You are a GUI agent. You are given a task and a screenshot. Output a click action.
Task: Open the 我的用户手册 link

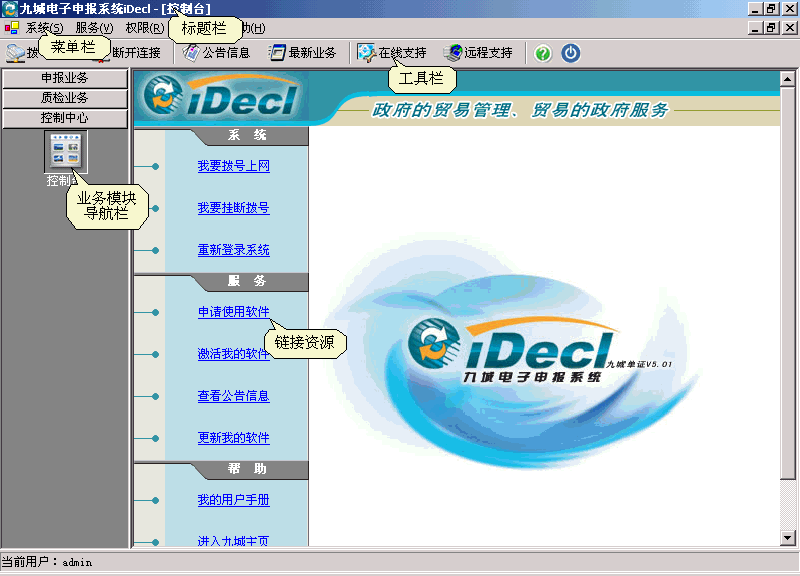pos(233,500)
